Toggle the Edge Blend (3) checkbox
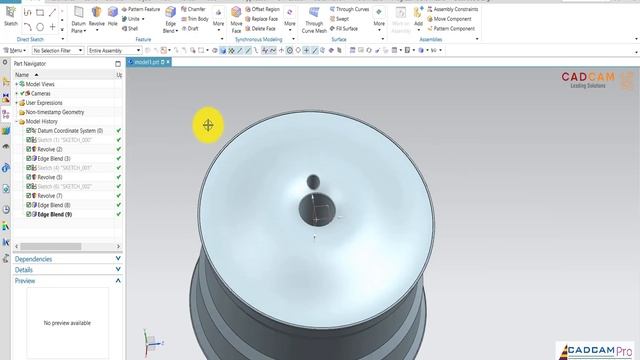 (x=29, y=158)
